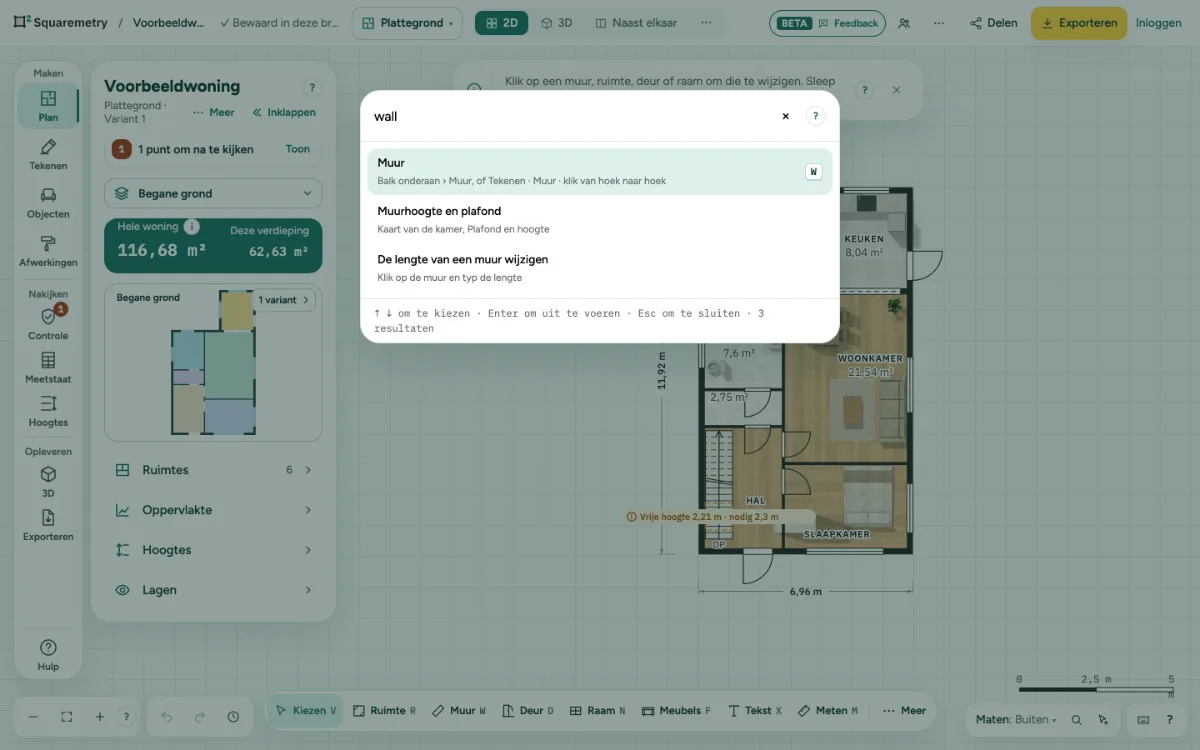
Task: Open Controle with notification badge
Action: 48,324
